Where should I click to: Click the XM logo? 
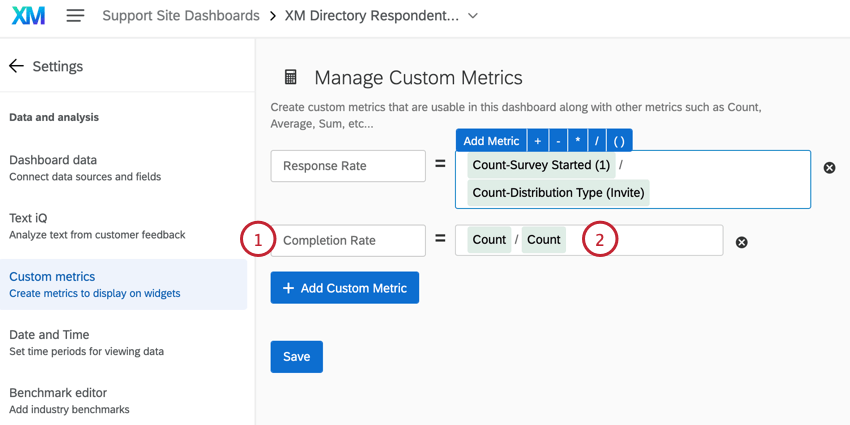click(x=28, y=16)
